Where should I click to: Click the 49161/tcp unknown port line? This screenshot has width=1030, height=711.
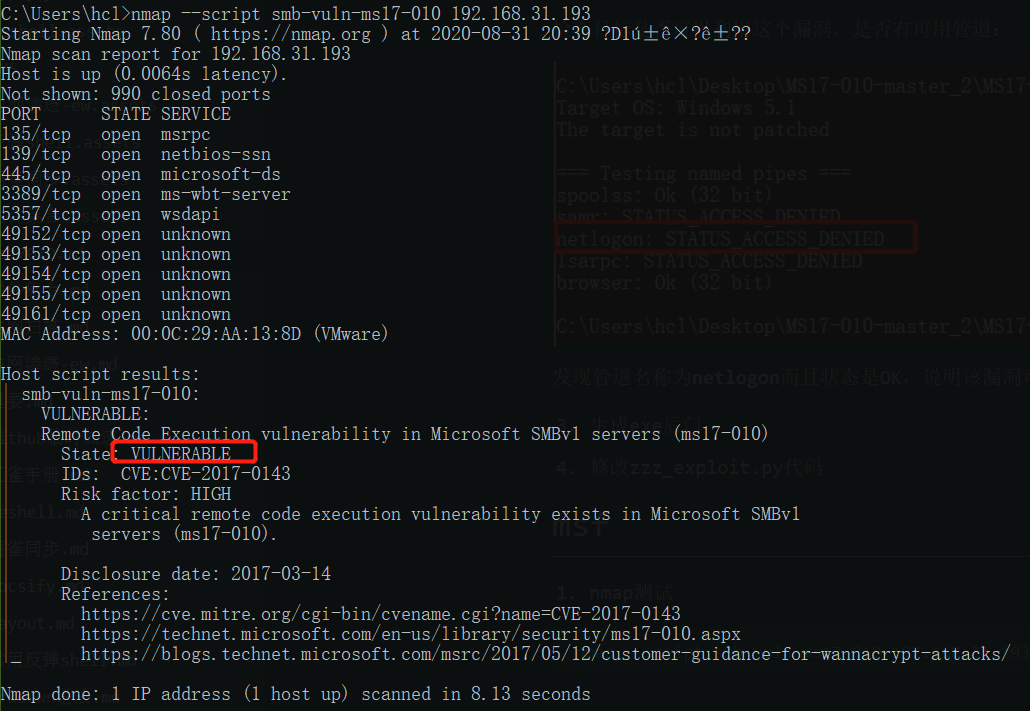(x=116, y=313)
